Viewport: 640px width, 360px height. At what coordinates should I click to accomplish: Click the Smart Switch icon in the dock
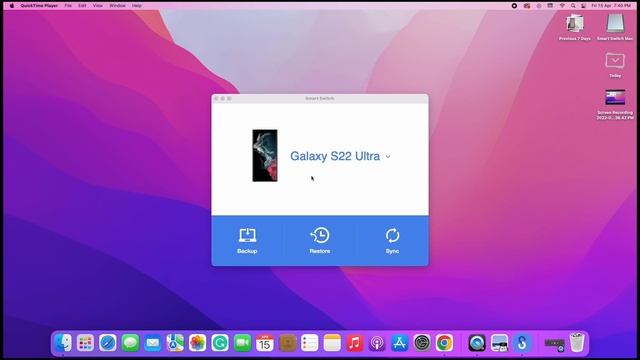click(522, 343)
